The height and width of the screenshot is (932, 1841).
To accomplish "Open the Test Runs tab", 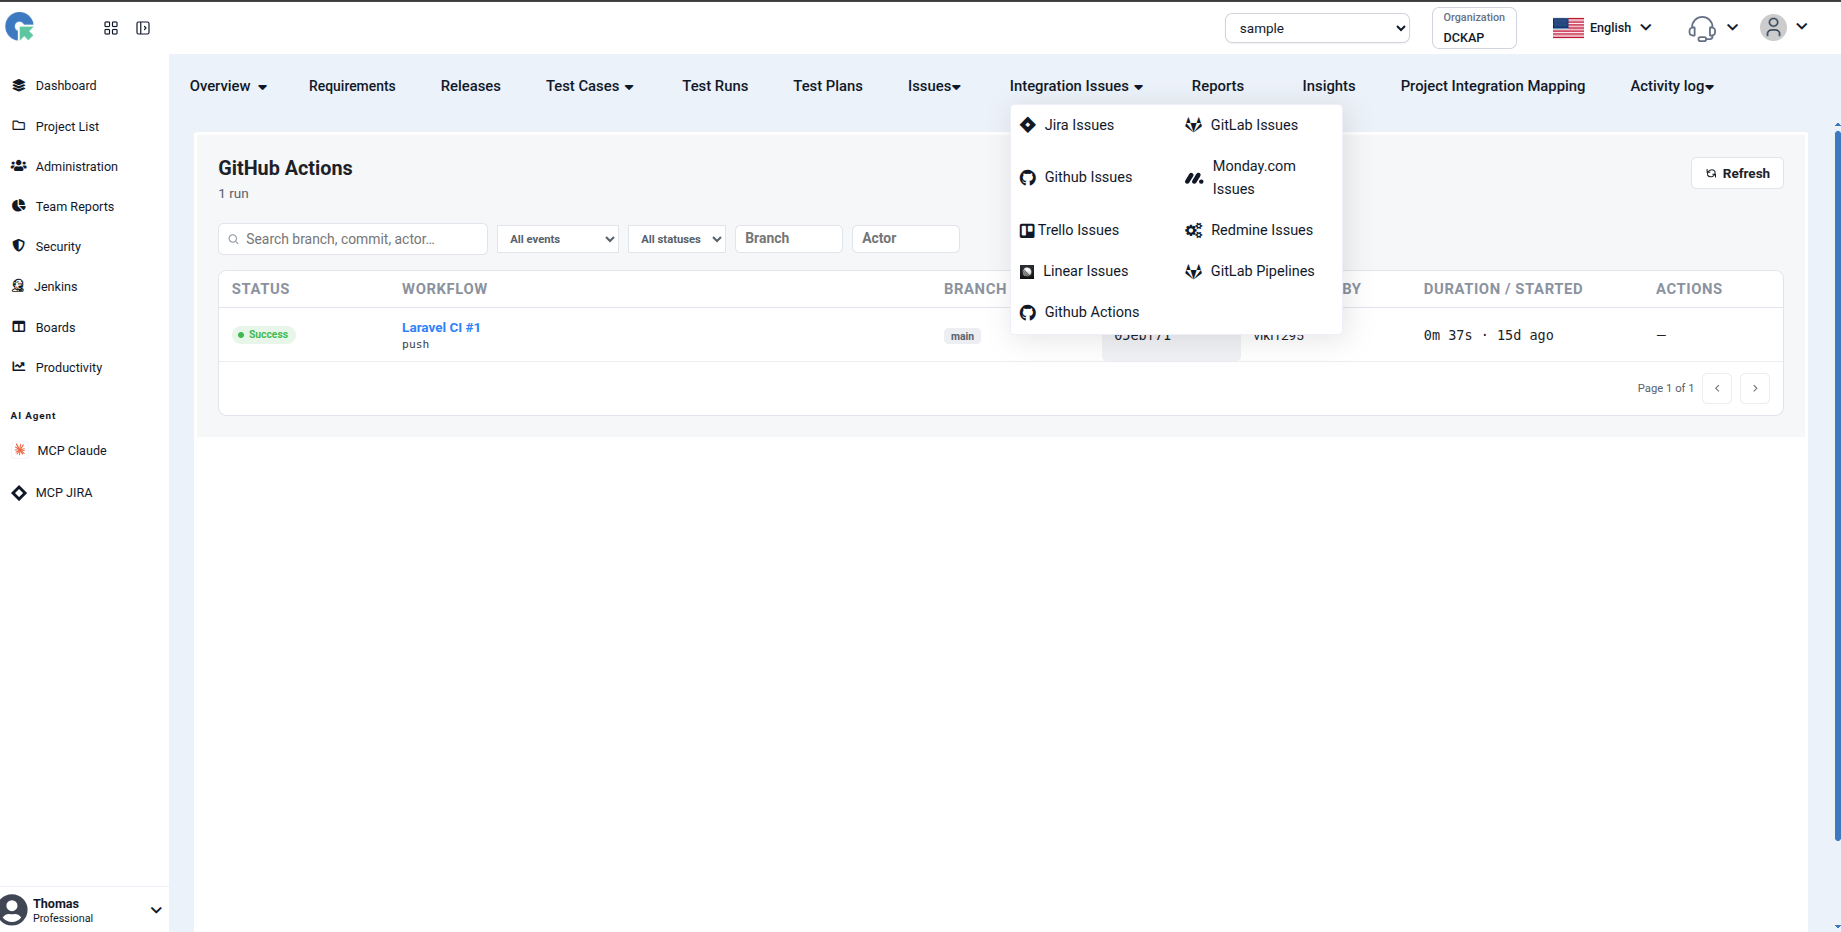I will [715, 86].
